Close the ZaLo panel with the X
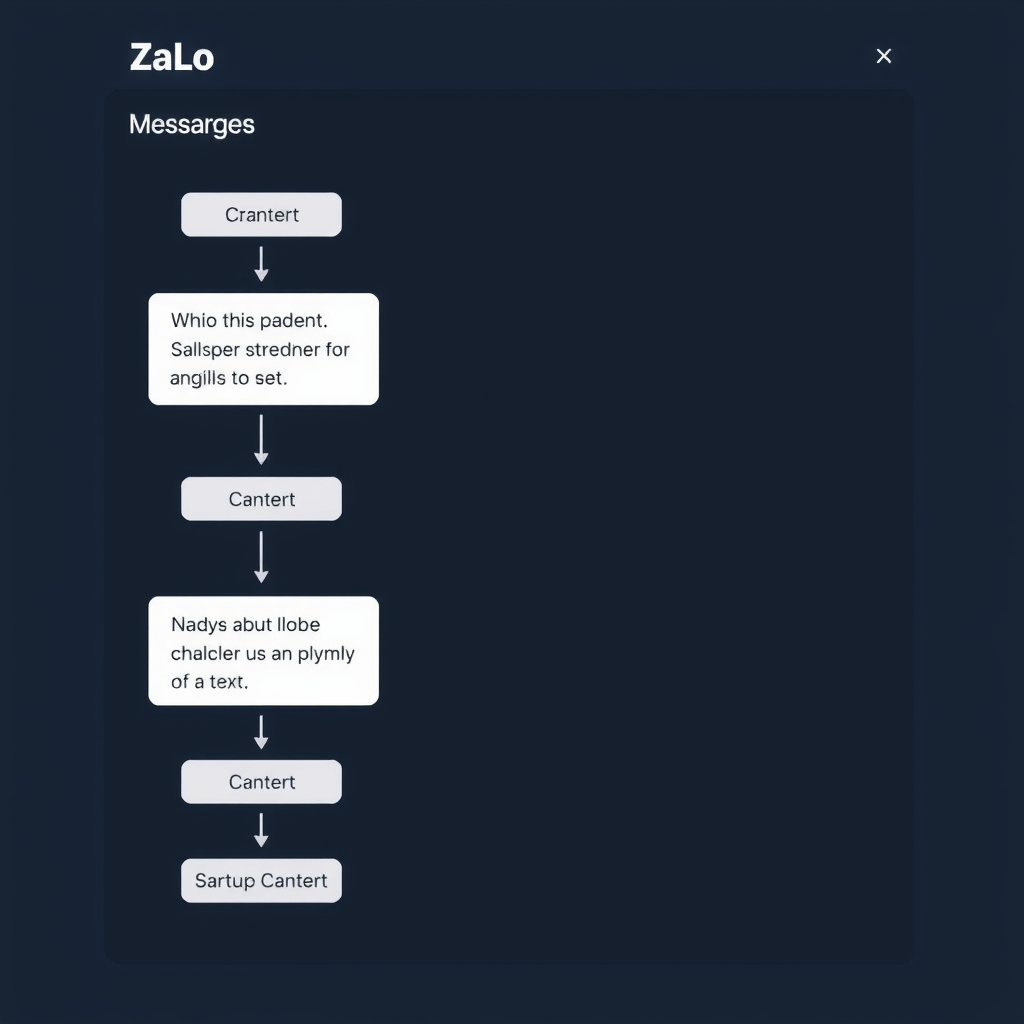The height and width of the screenshot is (1024, 1024). point(883,56)
